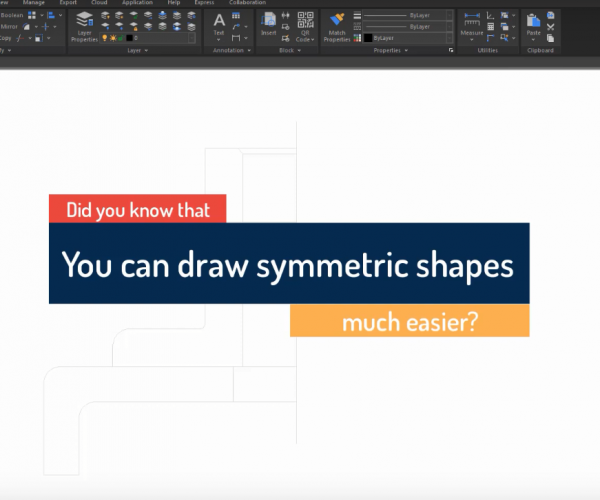Open the QR Code dropdown arrow
Screen dimensions: 600x500
(313, 39)
